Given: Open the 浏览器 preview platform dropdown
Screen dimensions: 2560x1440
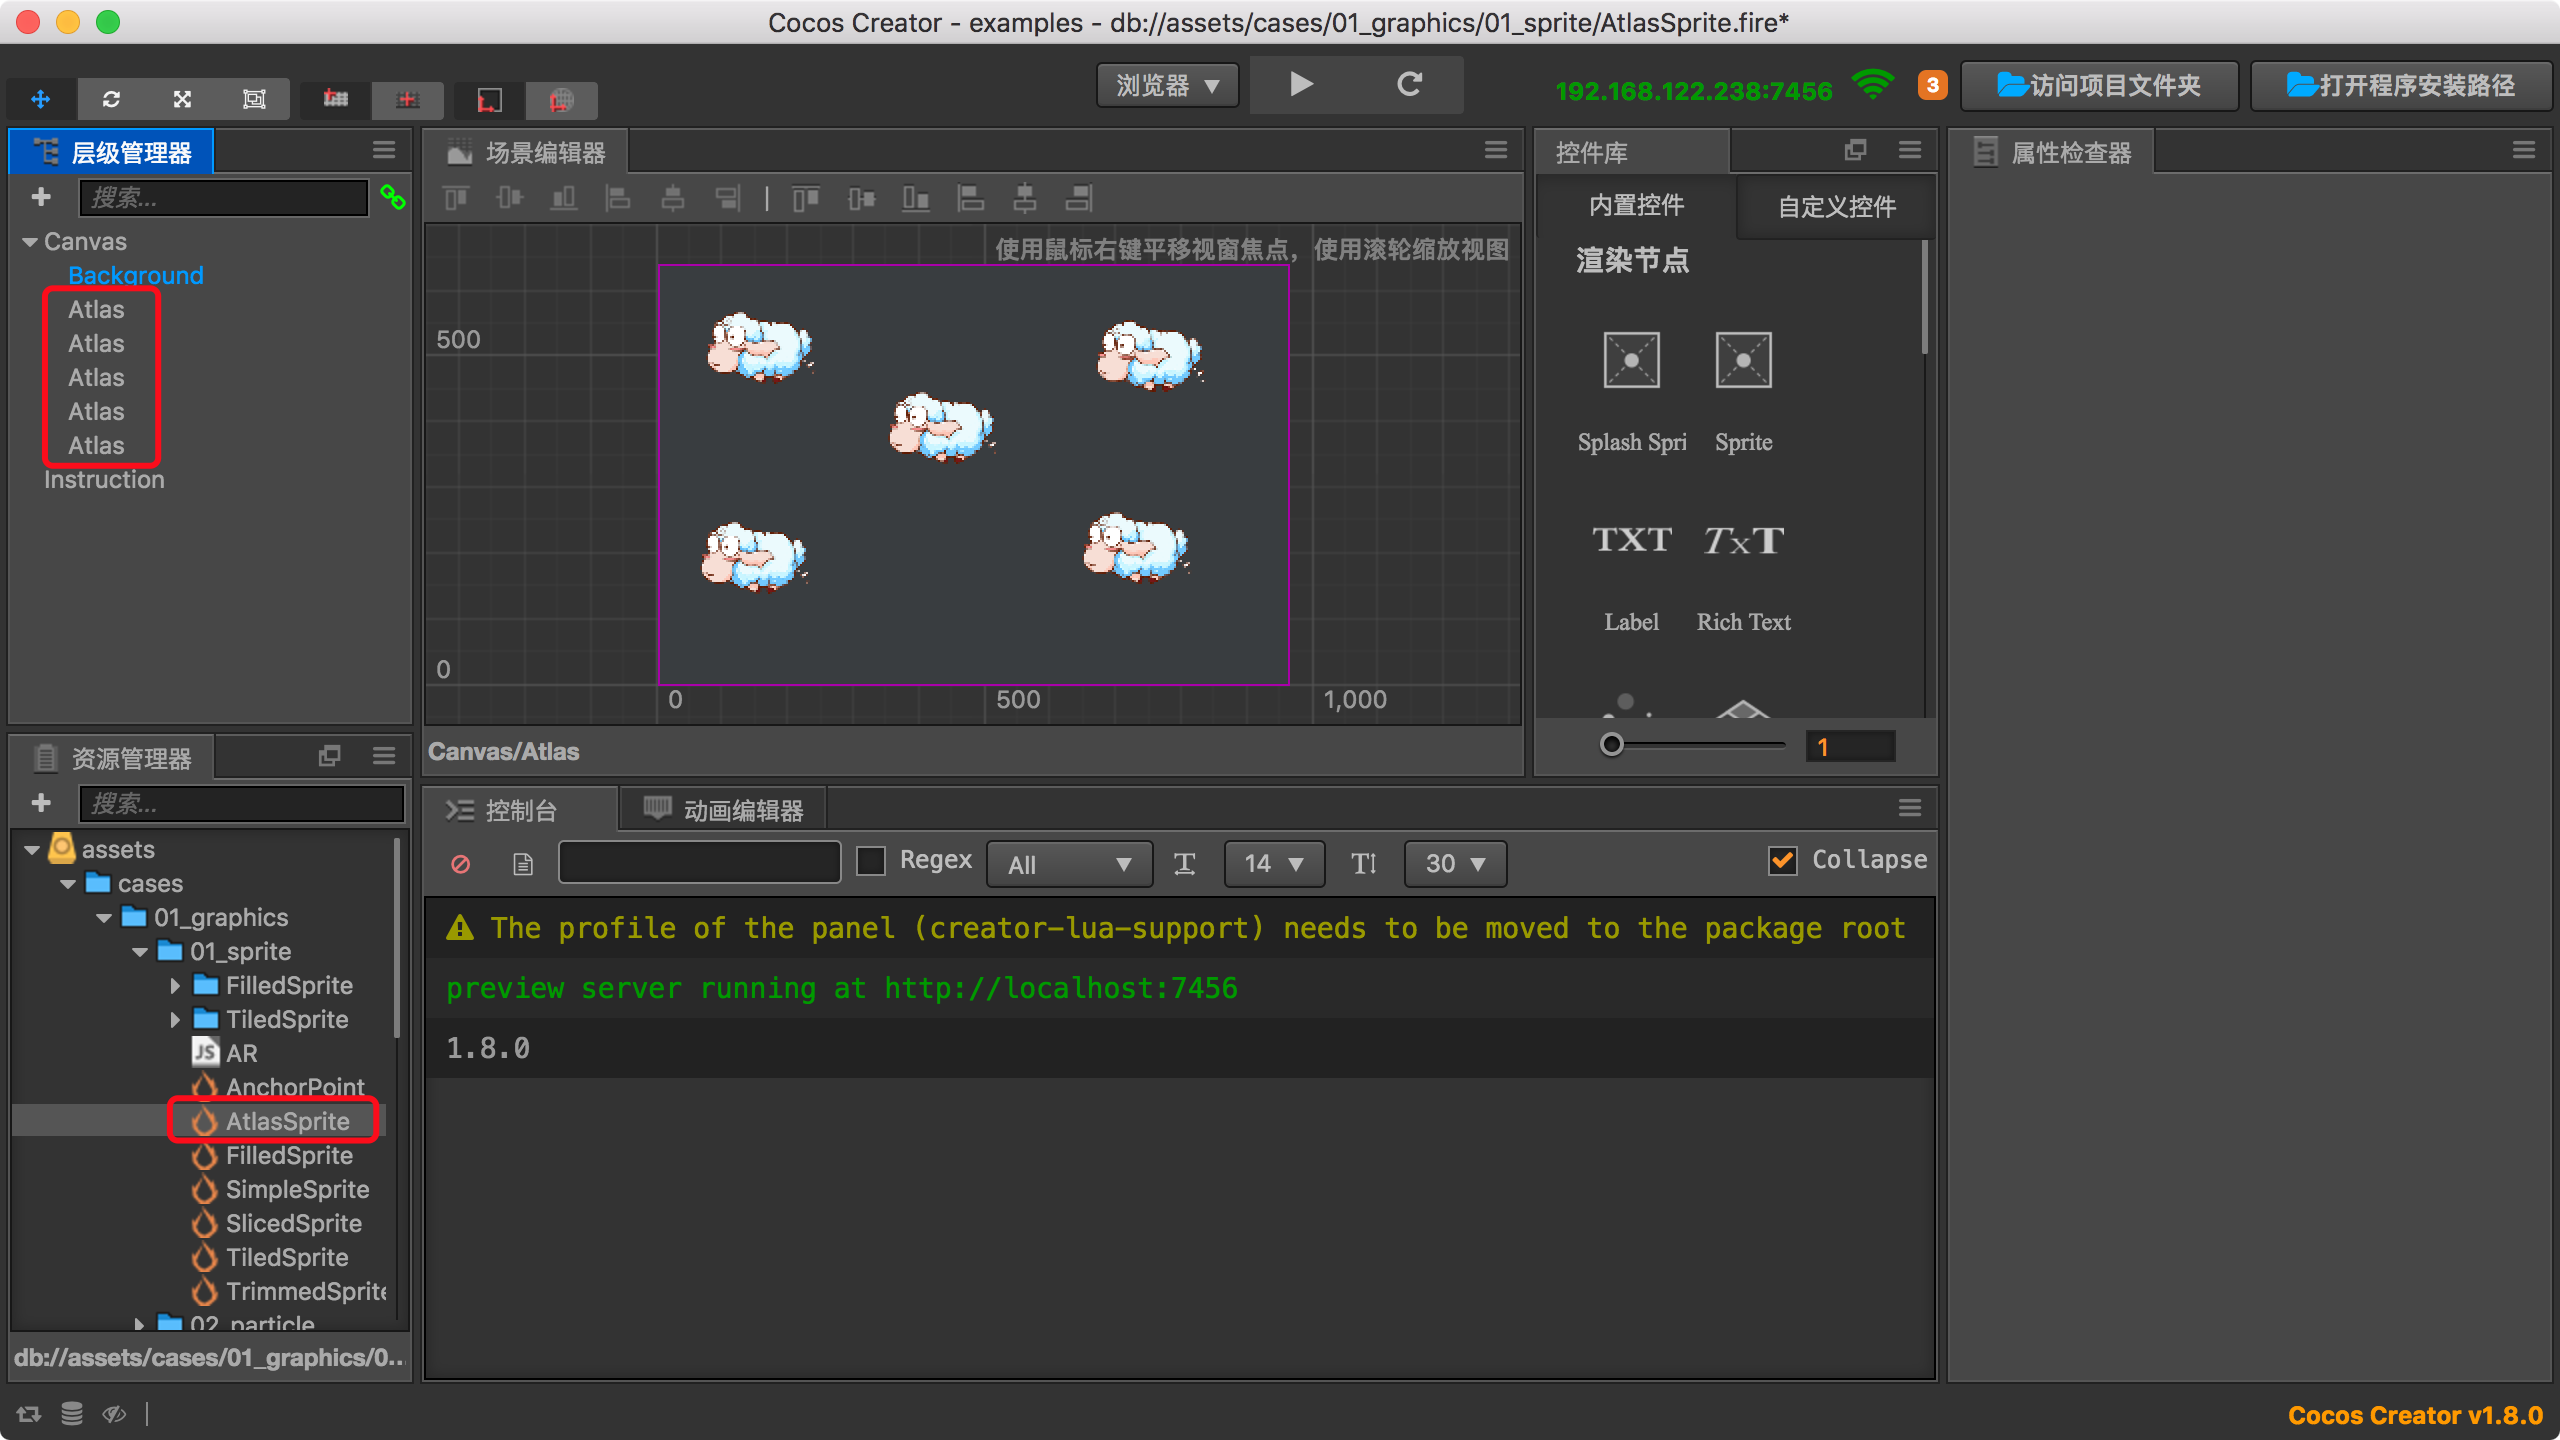Looking at the screenshot, I should click(1167, 86).
